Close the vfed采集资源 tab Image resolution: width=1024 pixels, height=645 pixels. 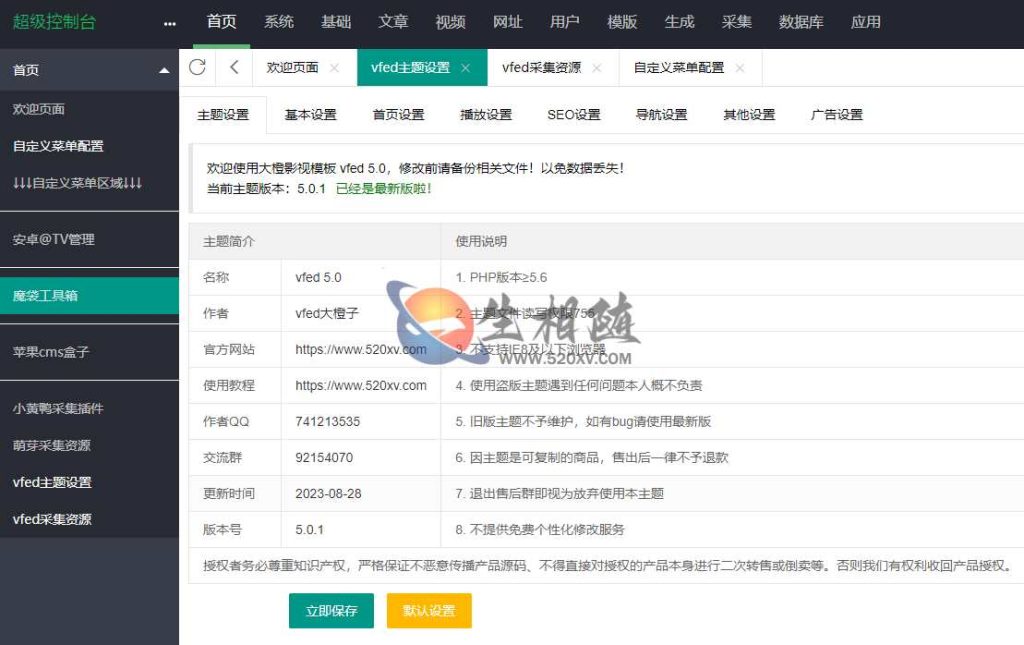coord(596,68)
